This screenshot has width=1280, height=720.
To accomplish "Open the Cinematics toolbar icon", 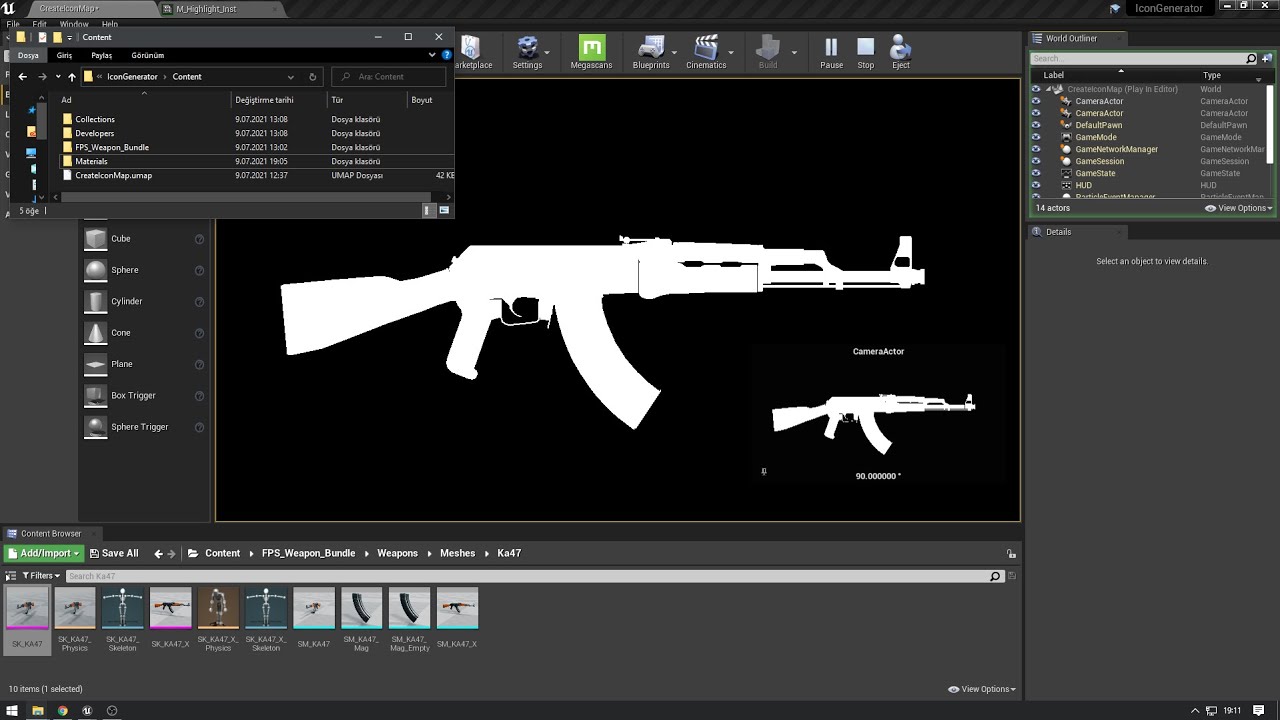I will [706, 52].
